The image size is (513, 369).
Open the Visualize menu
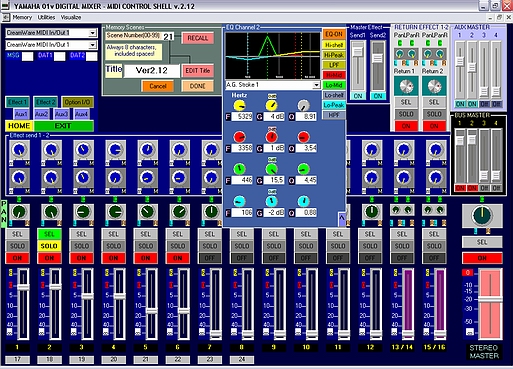[71, 17]
